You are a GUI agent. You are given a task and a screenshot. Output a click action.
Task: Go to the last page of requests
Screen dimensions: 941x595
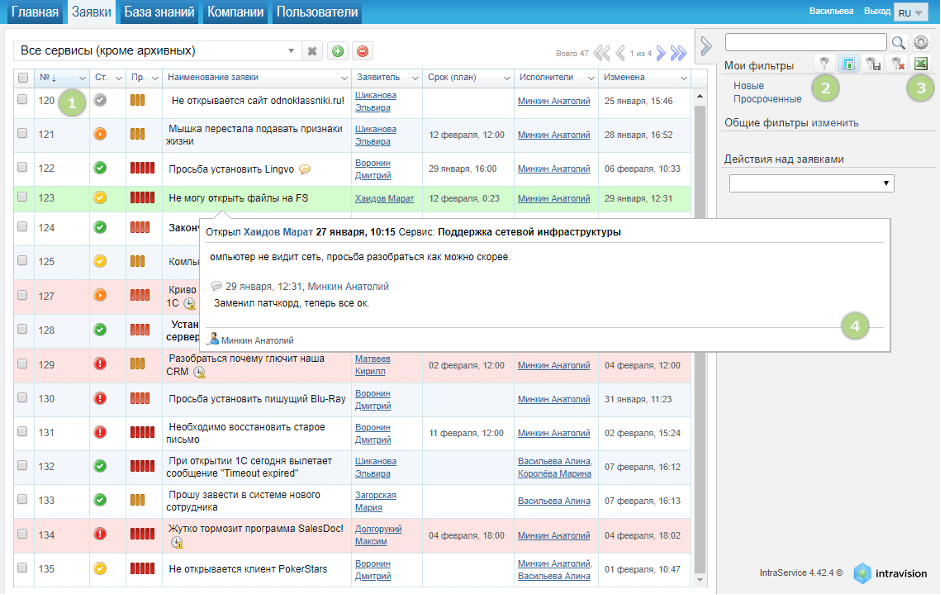pyautogui.click(x=679, y=53)
